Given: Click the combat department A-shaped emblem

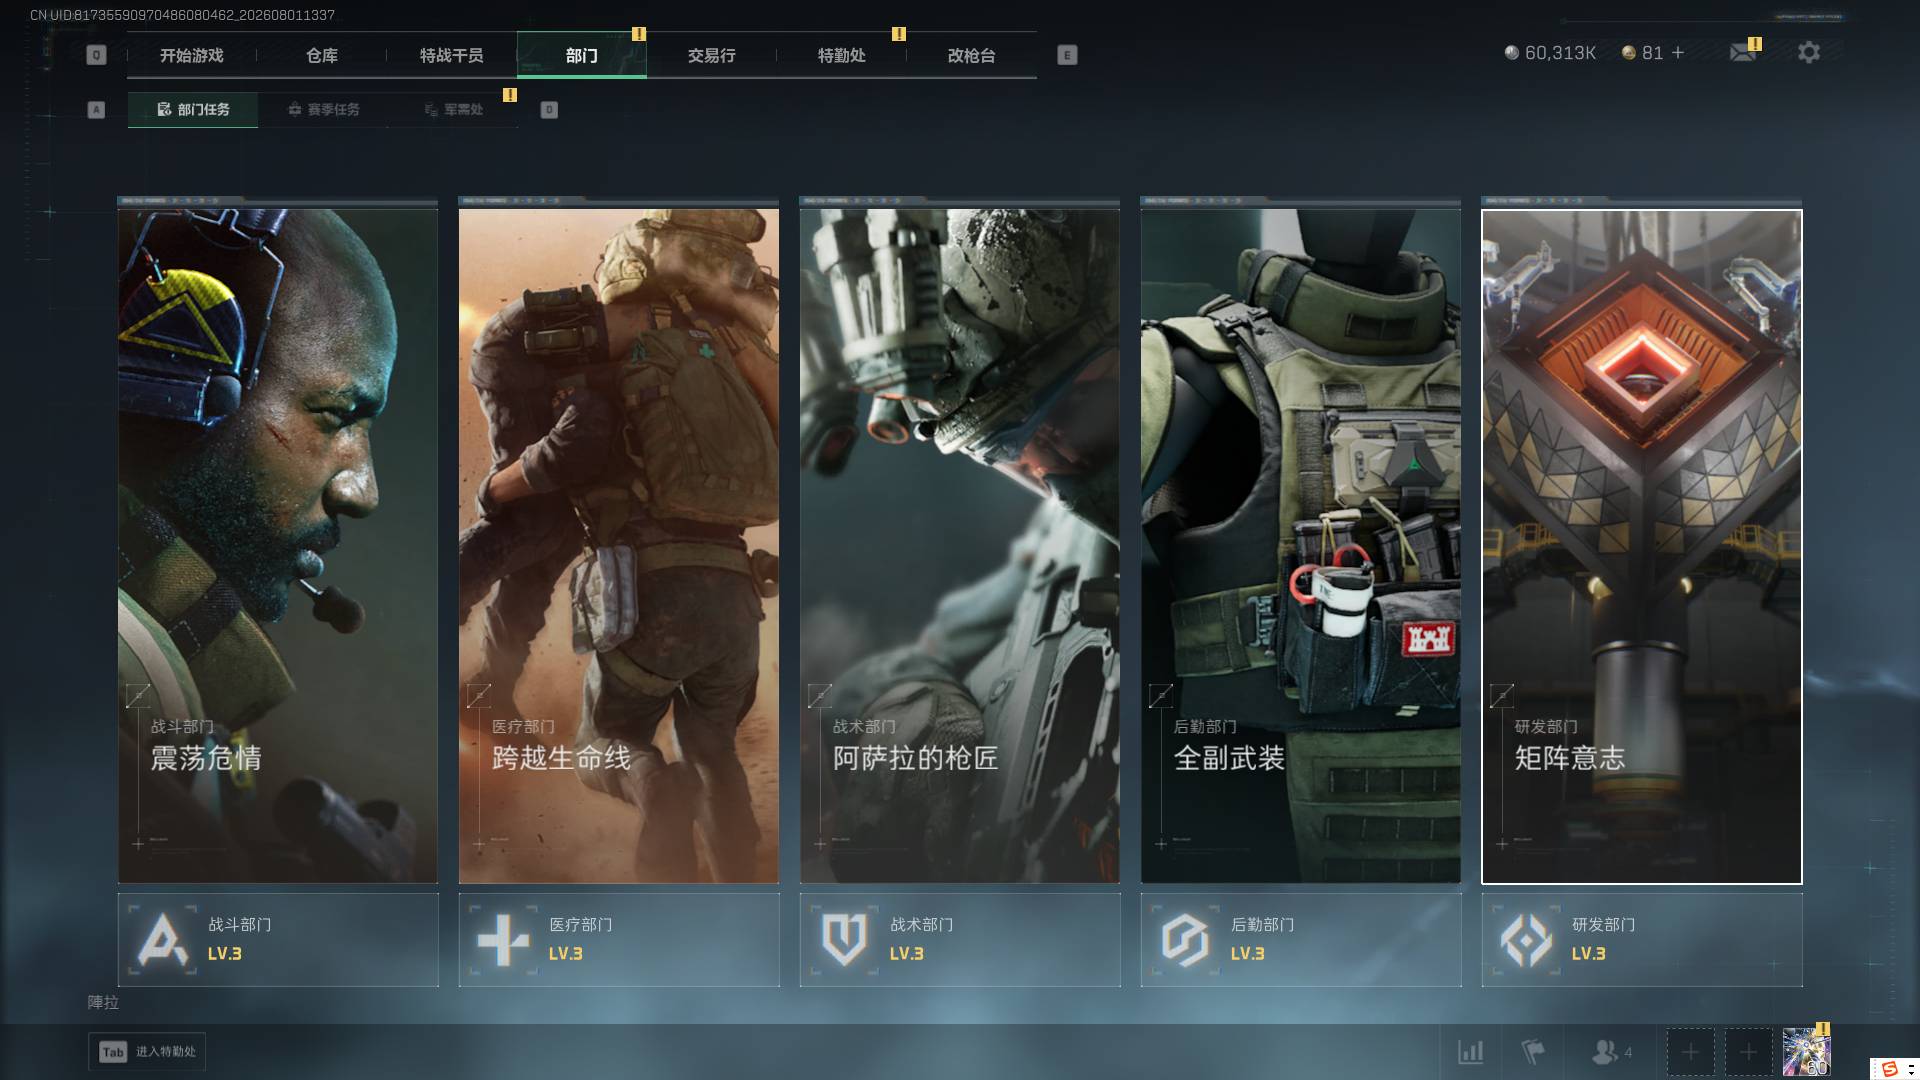Looking at the screenshot, I should tap(163, 940).
